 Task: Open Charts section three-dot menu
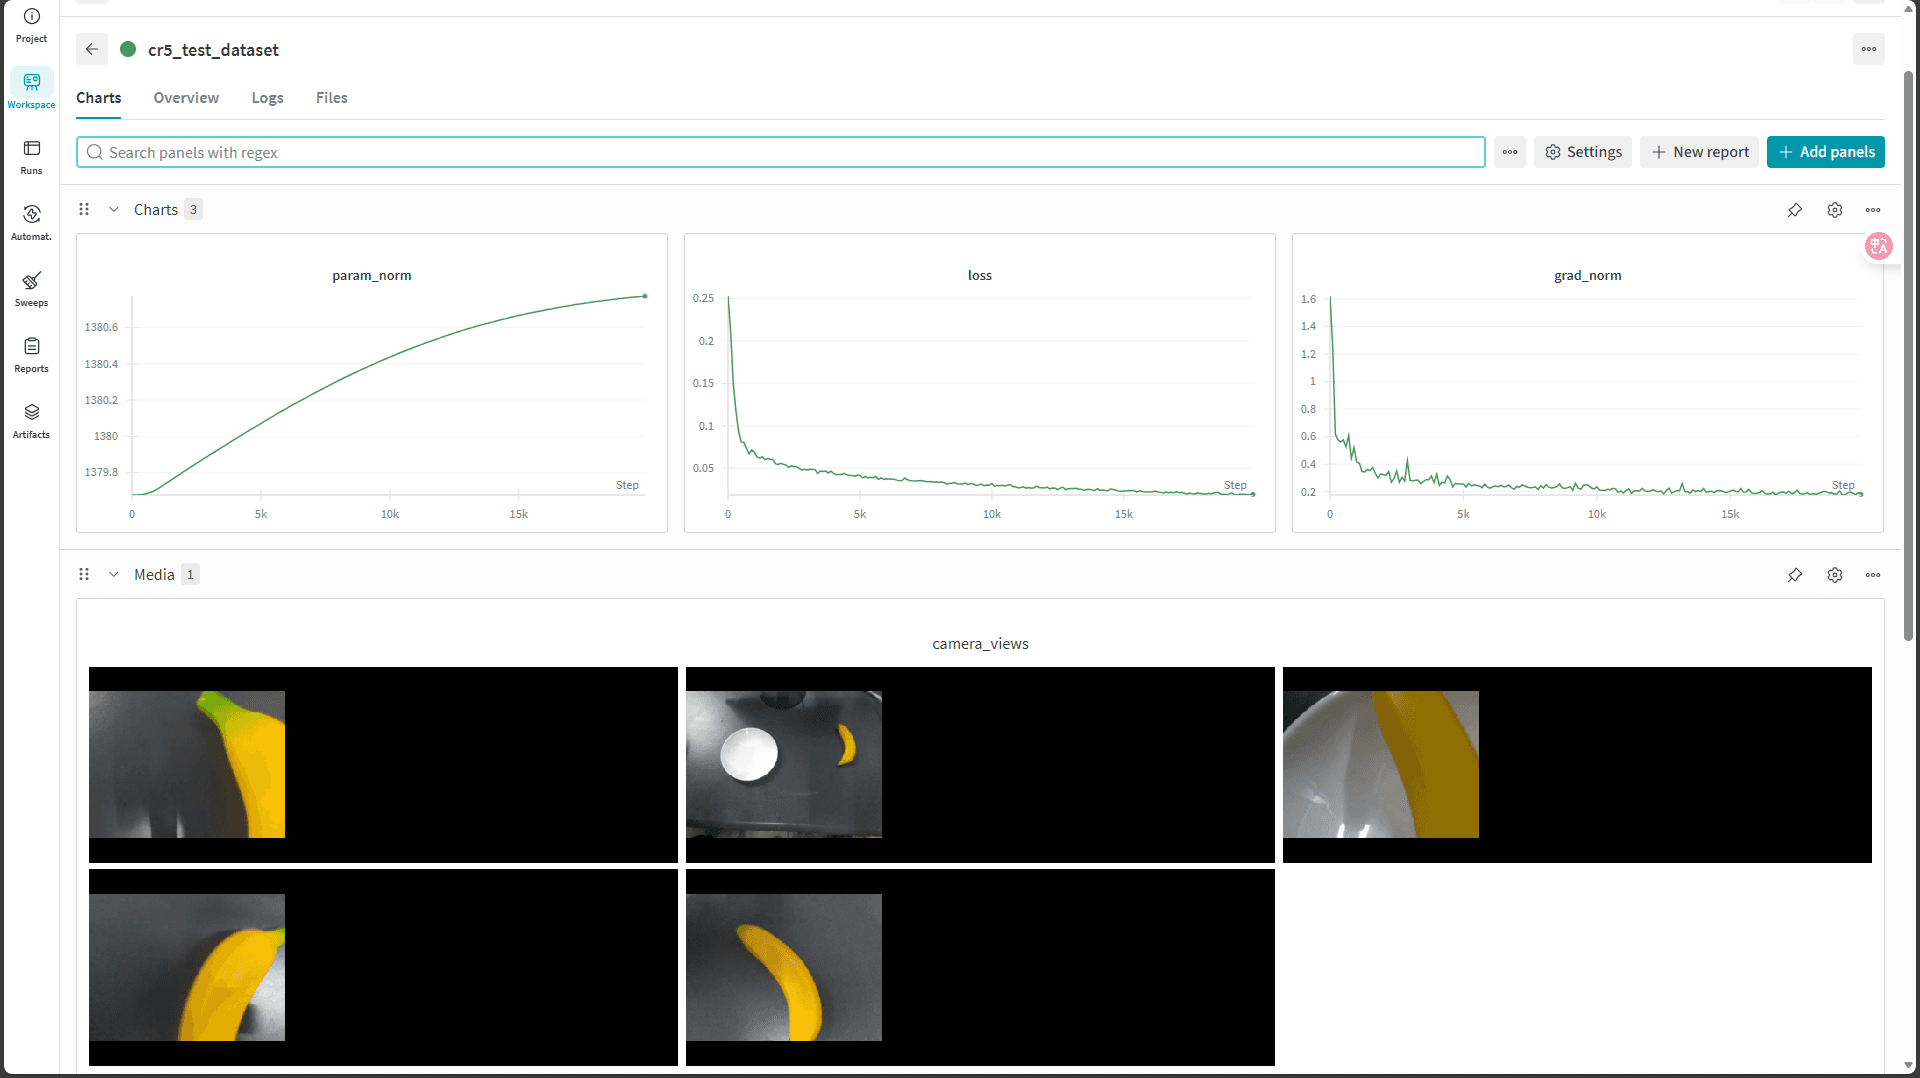click(1872, 210)
